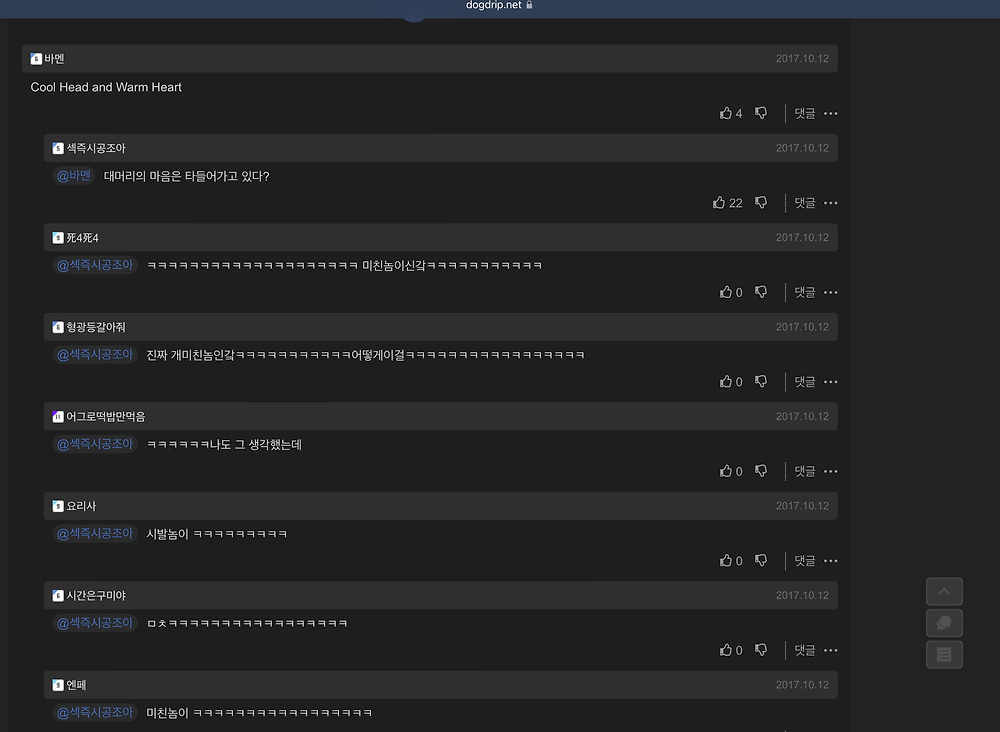Viewport: 1000px width, 732px height.
Task: Open ellipsis menu for 요리사's reply
Action: click(830, 560)
